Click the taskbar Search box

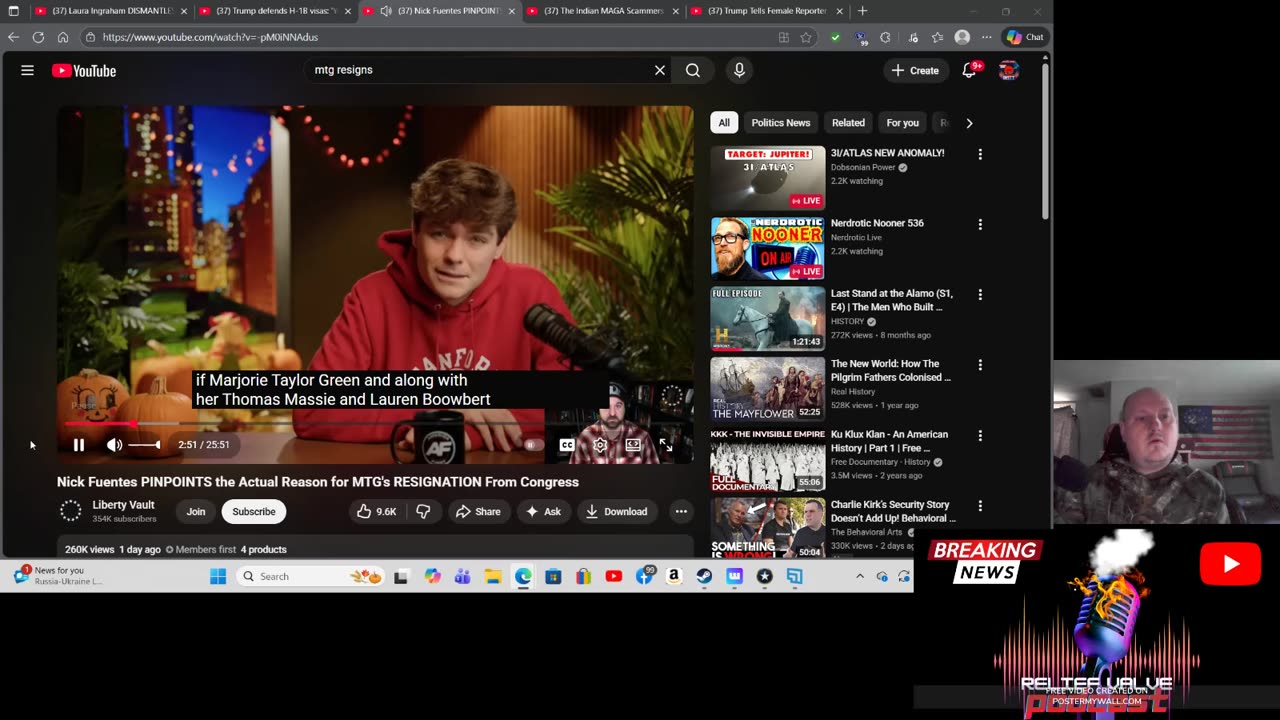[312, 576]
